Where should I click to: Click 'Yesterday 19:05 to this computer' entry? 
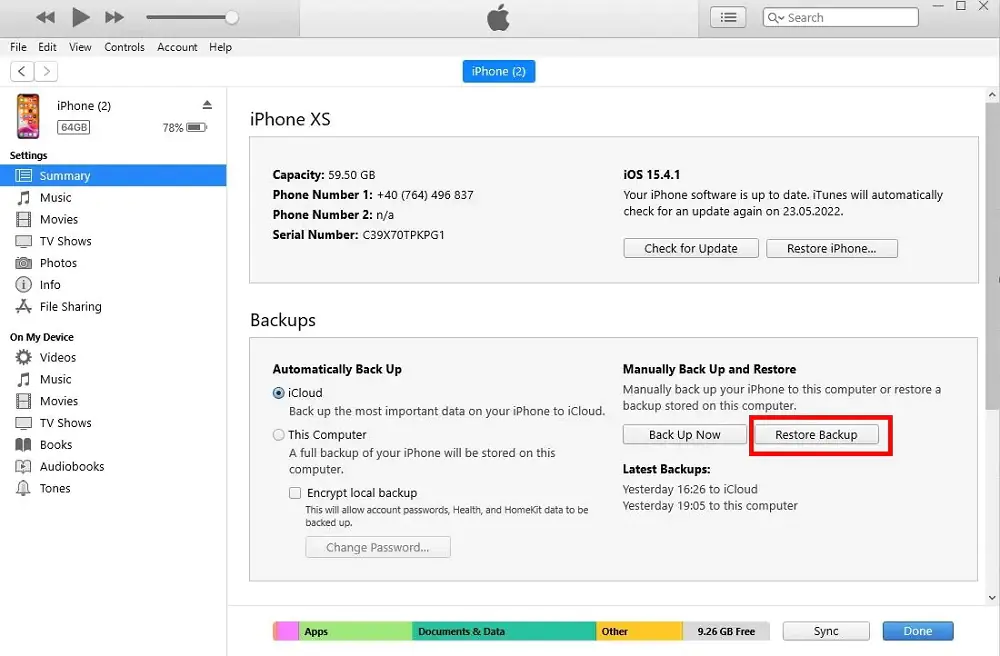click(710, 506)
